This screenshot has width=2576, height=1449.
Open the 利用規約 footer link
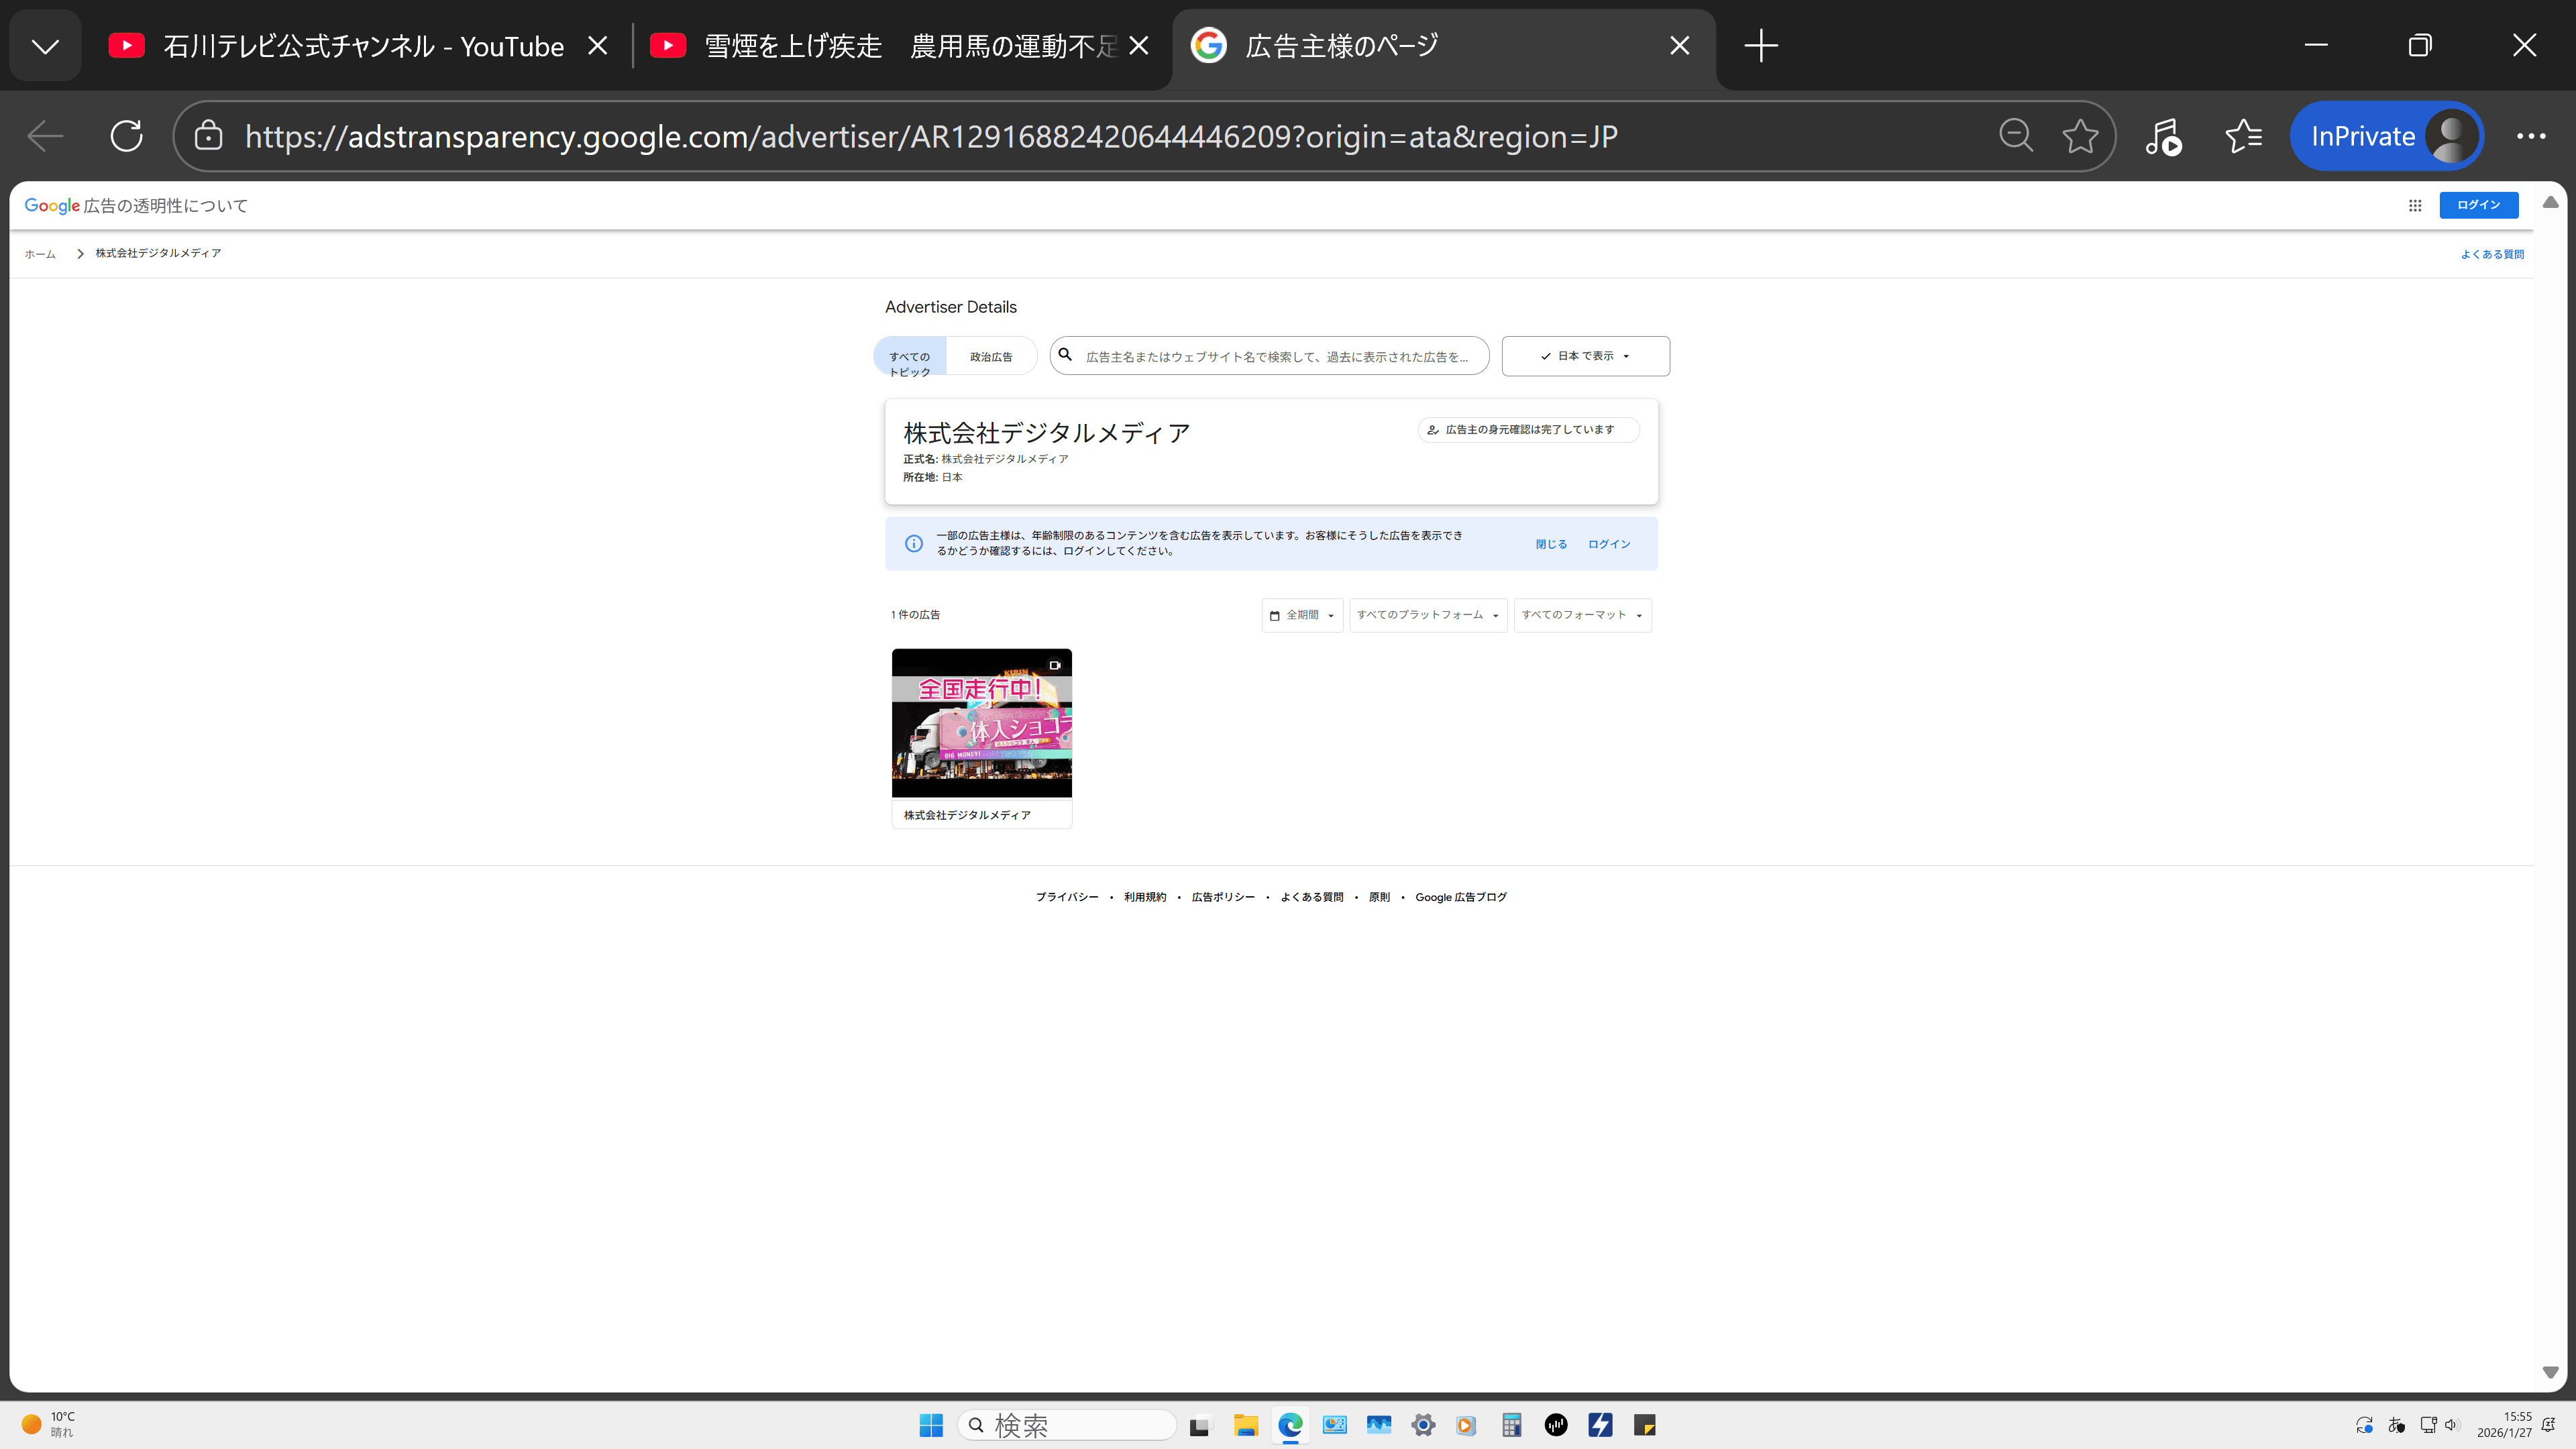[1145, 897]
